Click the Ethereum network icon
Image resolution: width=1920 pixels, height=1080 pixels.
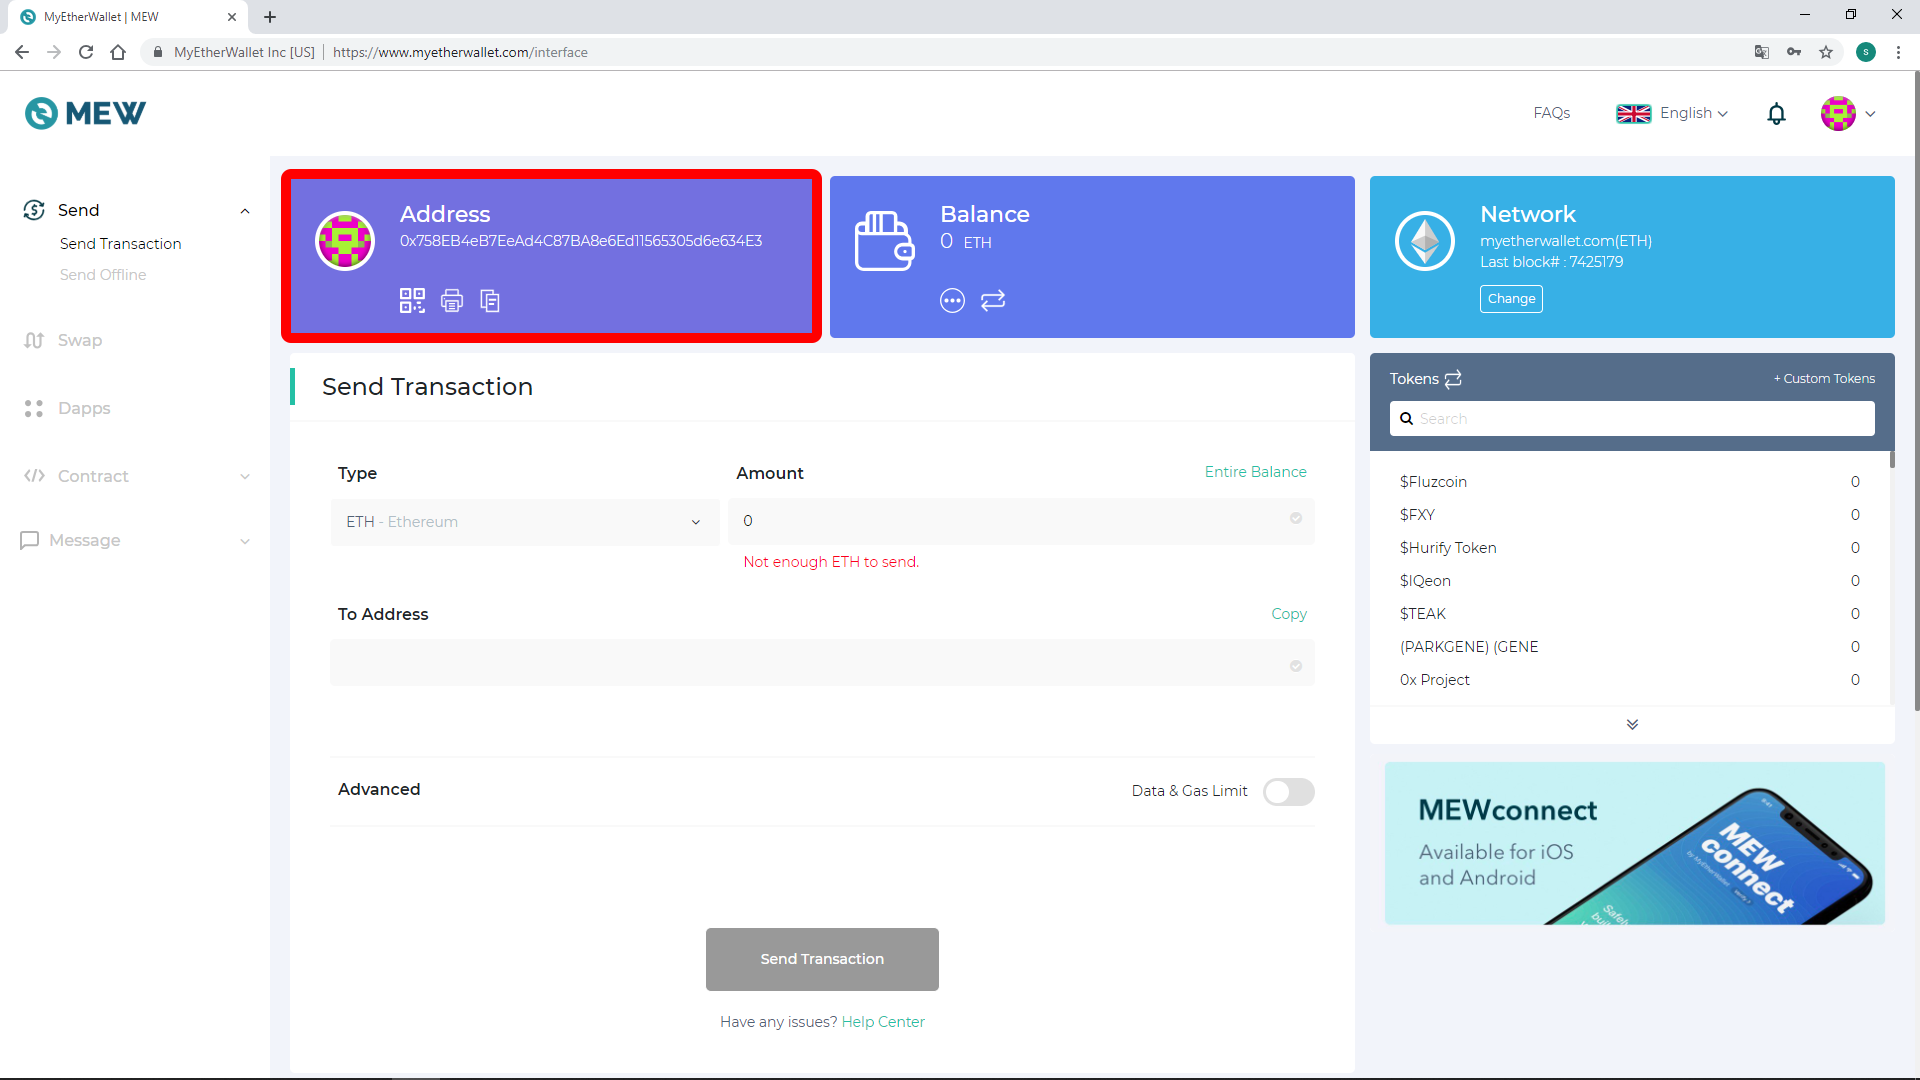pos(1425,241)
